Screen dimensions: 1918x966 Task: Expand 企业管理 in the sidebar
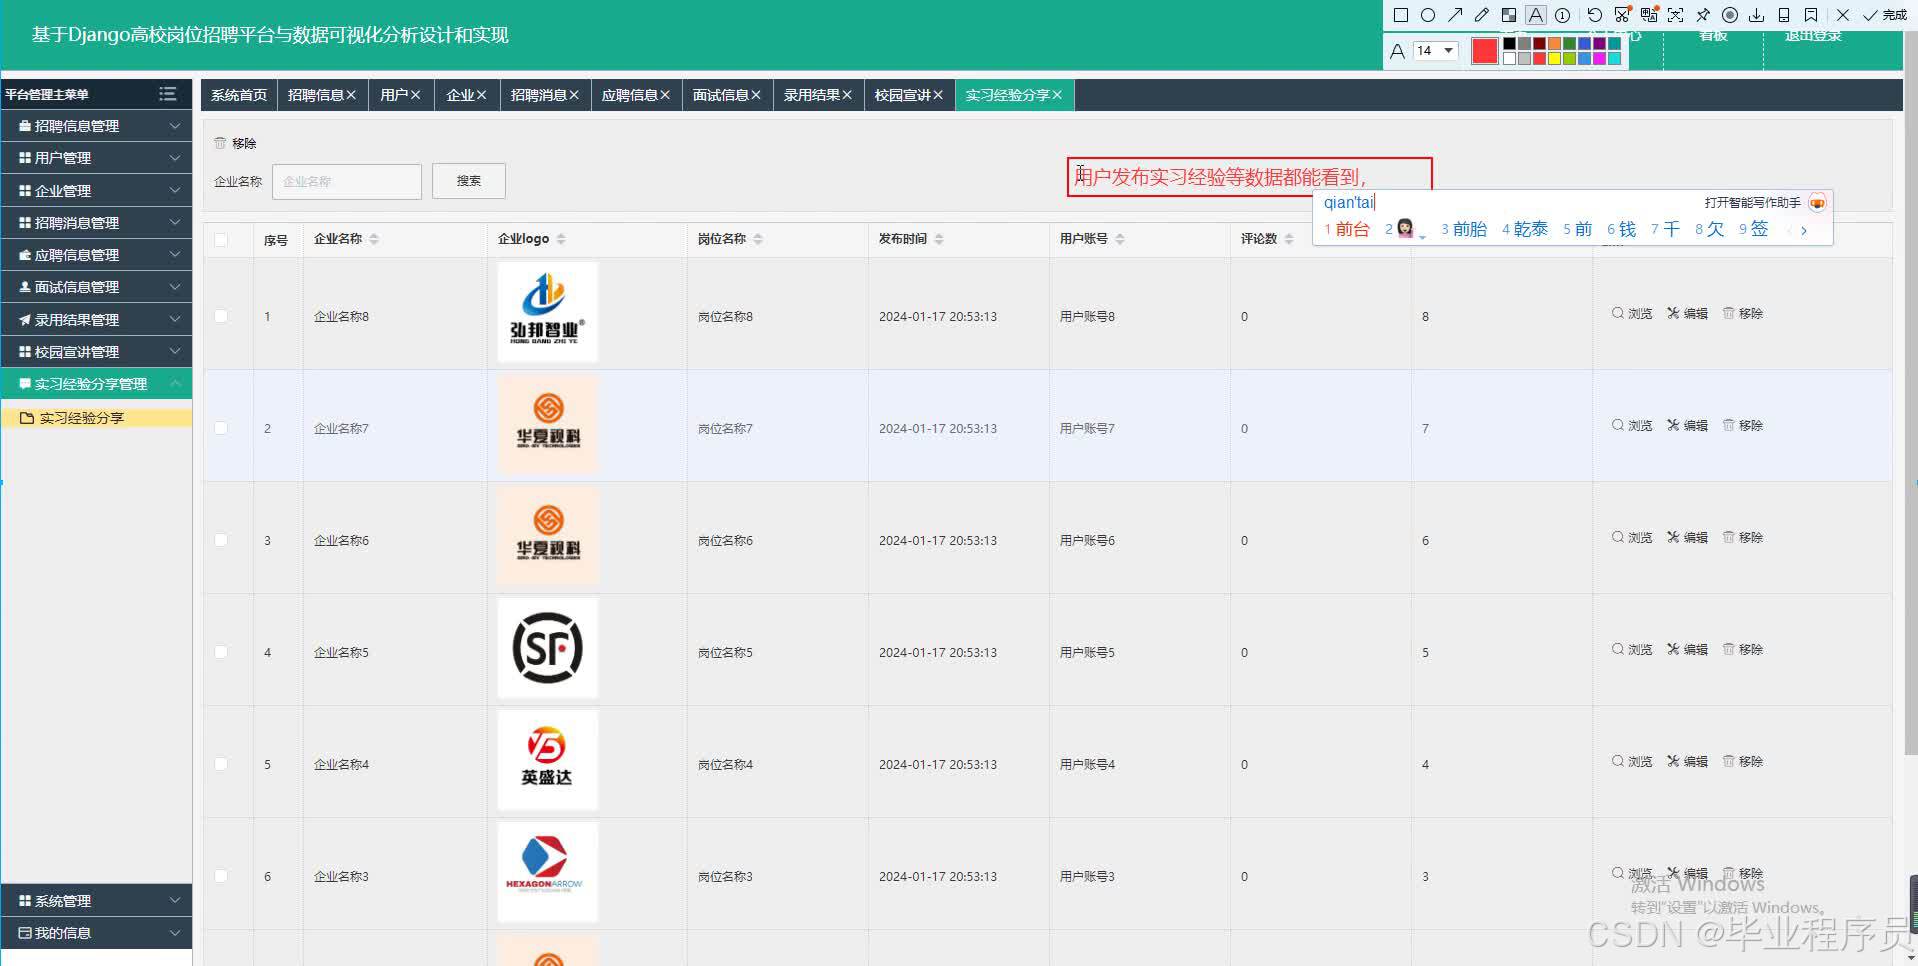click(96, 191)
